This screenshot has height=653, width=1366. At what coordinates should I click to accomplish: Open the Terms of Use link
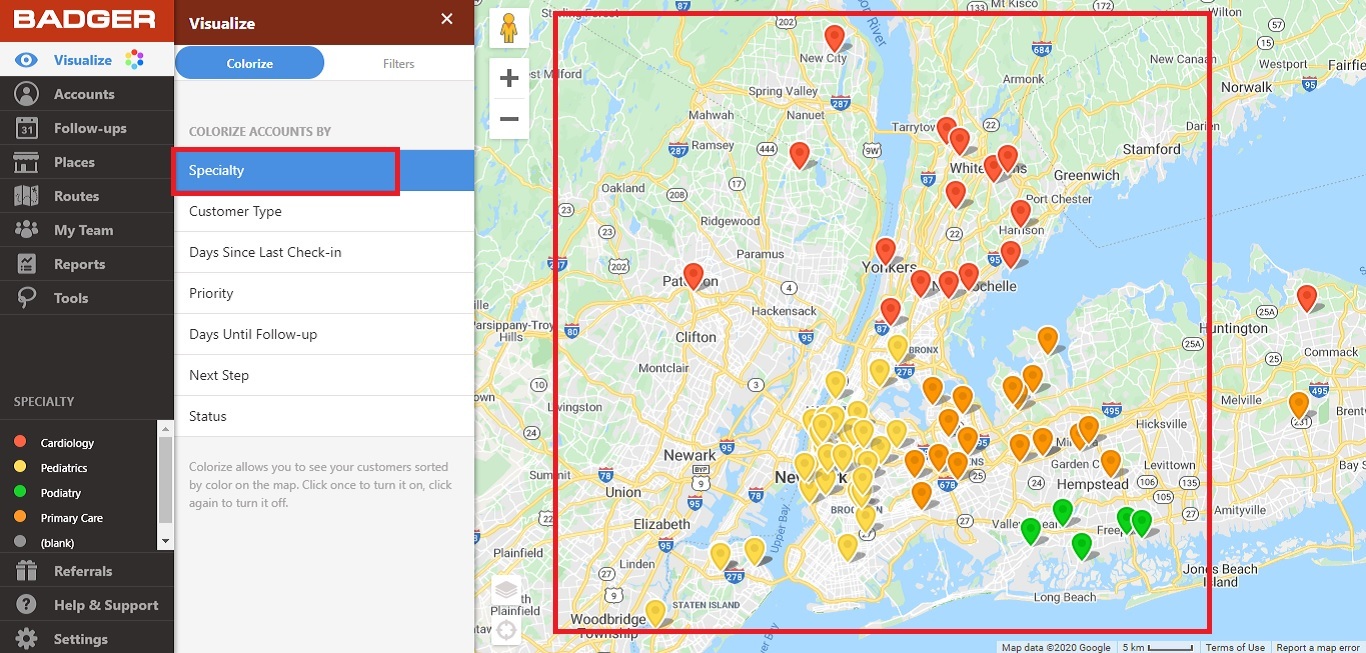point(1235,647)
